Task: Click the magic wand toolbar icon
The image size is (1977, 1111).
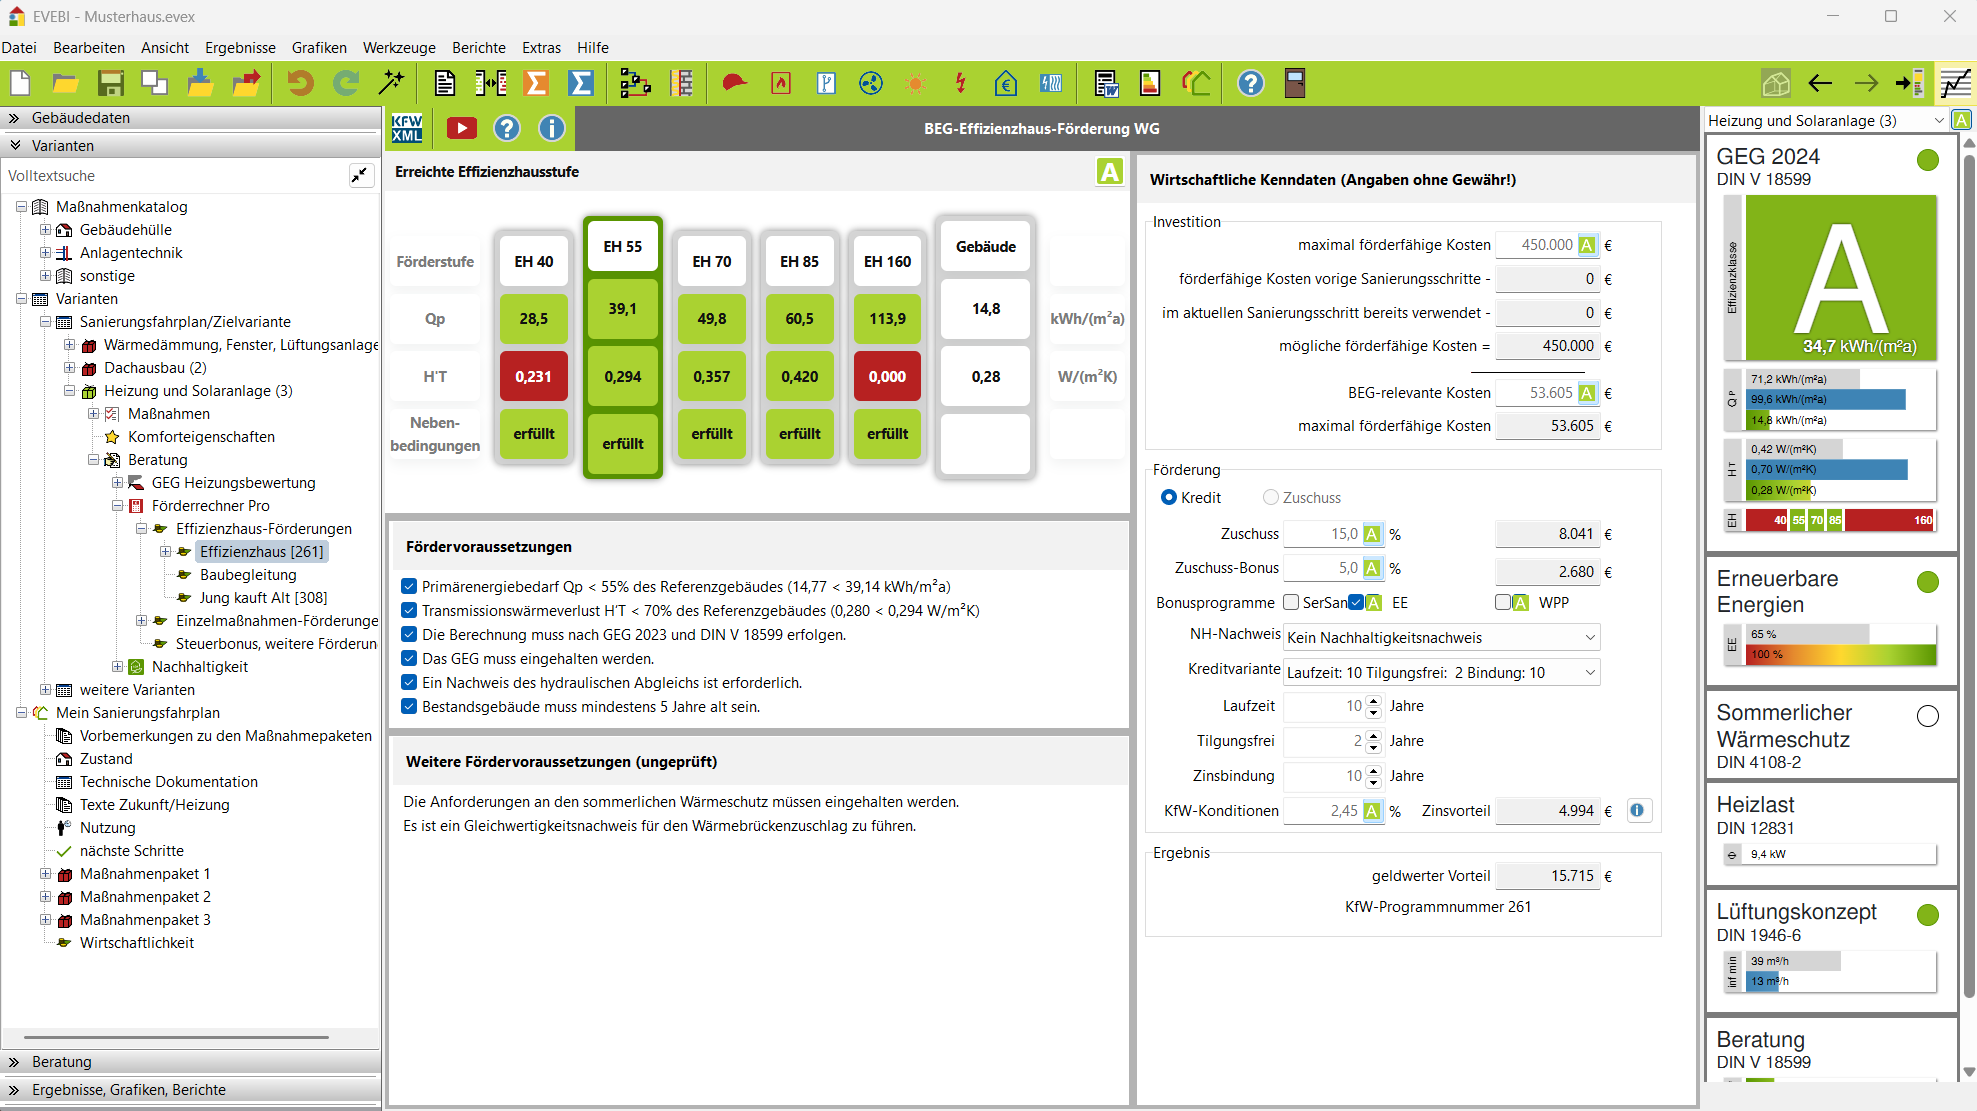Action: click(x=391, y=84)
